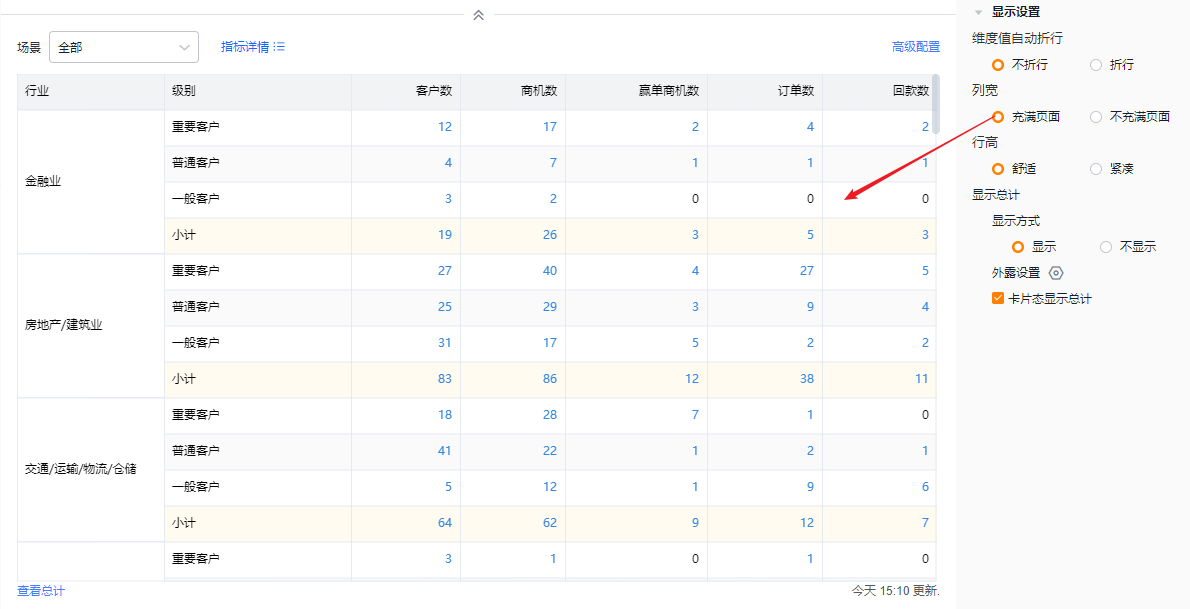Click the table's vertical scrollbar thumb

click(x=936, y=103)
